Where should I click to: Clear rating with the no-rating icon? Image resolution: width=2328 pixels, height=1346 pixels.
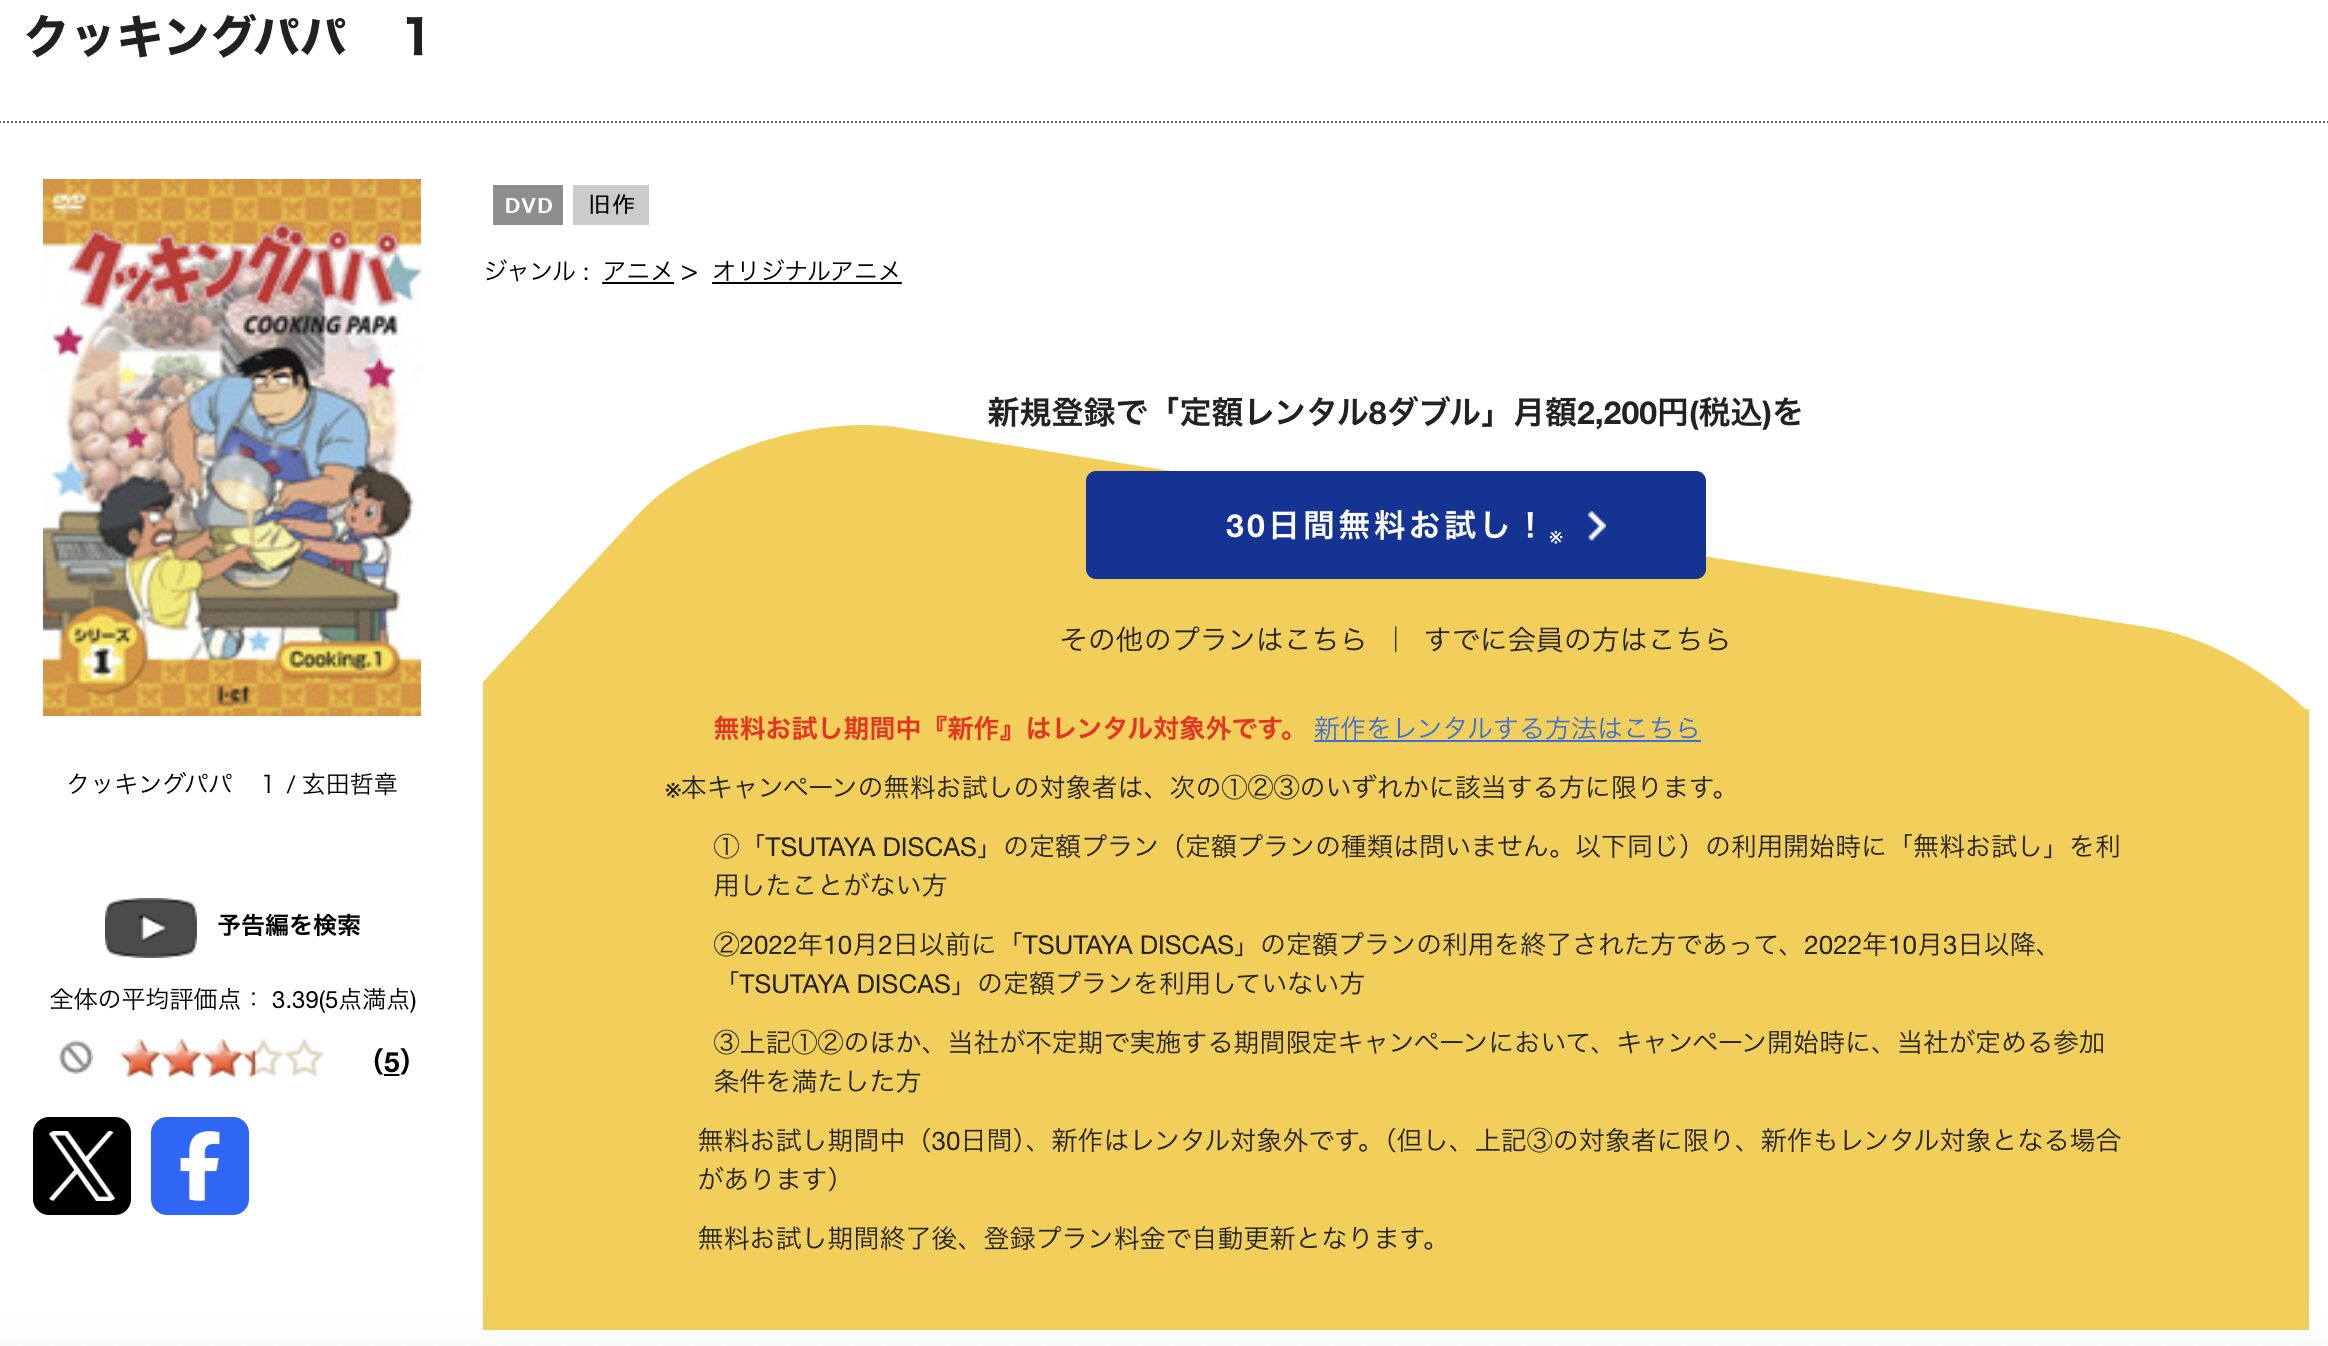(76, 1057)
